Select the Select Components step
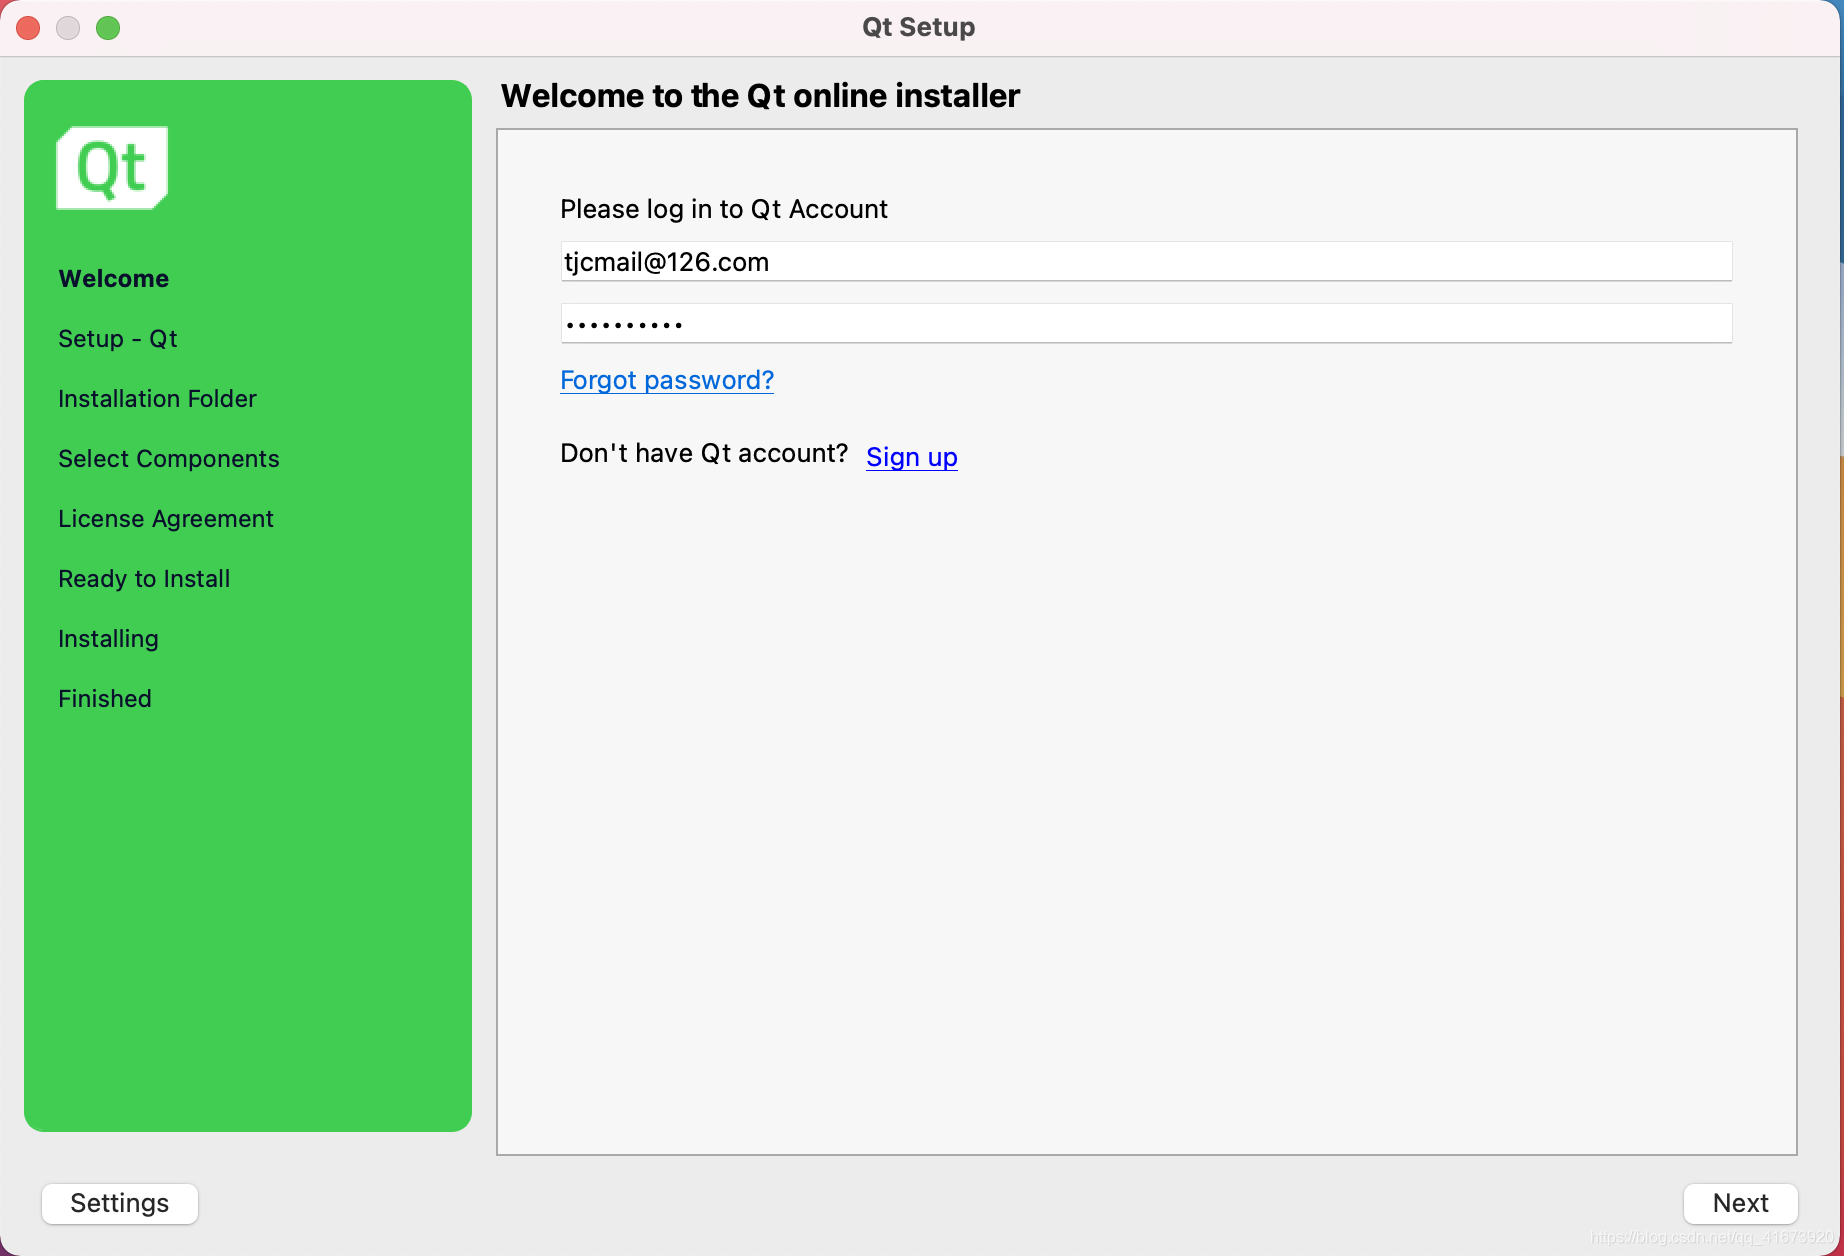This screenshot has height=1256, width=1844. click(168, 458)
